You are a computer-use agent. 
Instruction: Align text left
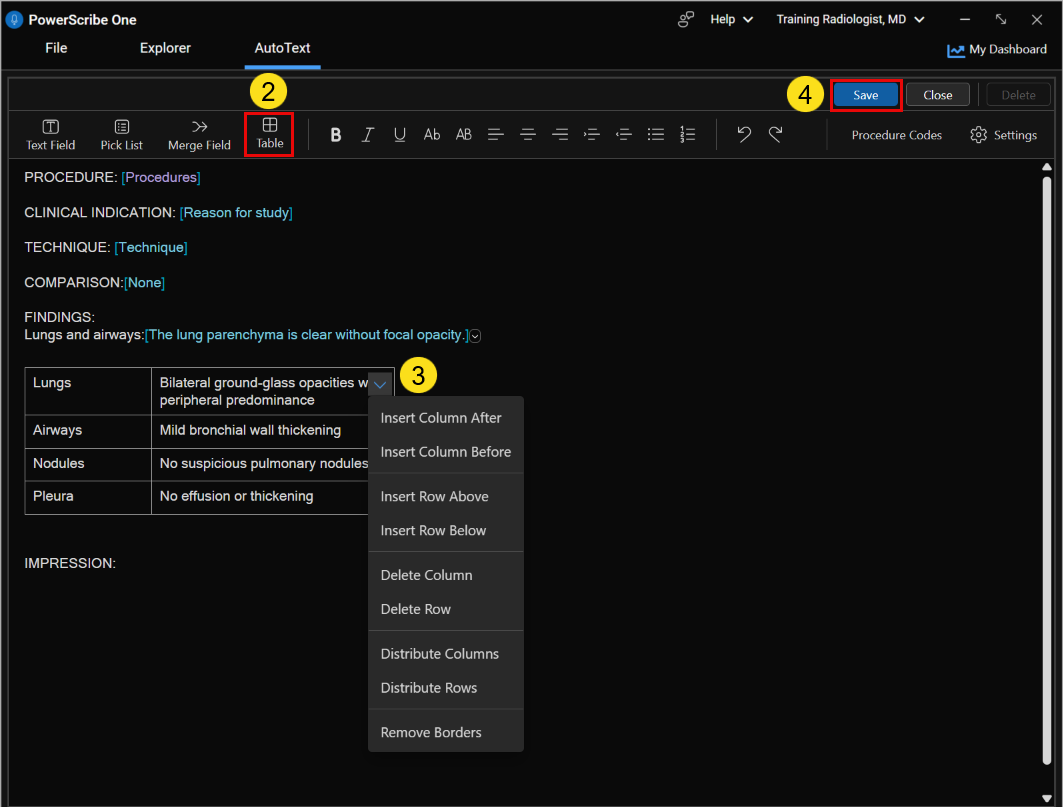[496, 135]
